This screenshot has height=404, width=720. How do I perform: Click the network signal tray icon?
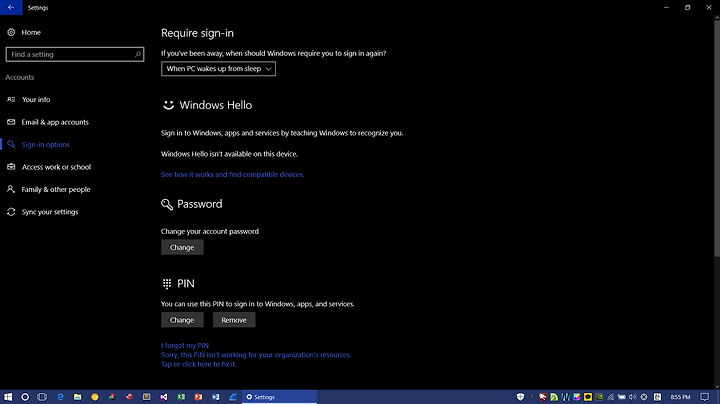pyautogui.click(x=610, y=397)
